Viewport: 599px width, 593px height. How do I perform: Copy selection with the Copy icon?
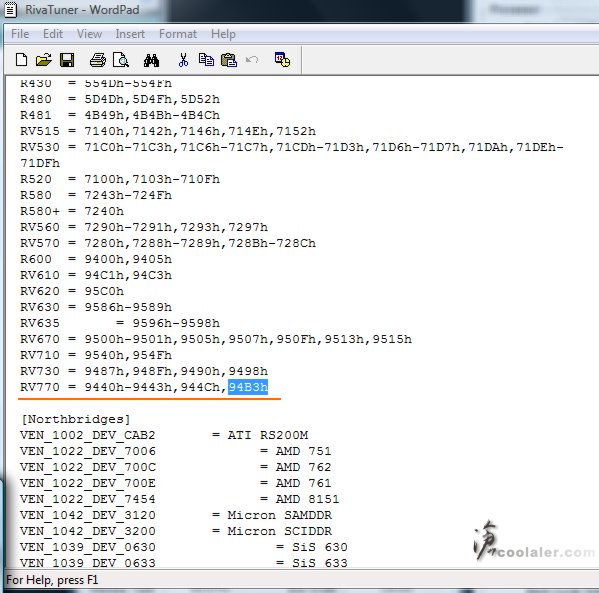[206, 60]
